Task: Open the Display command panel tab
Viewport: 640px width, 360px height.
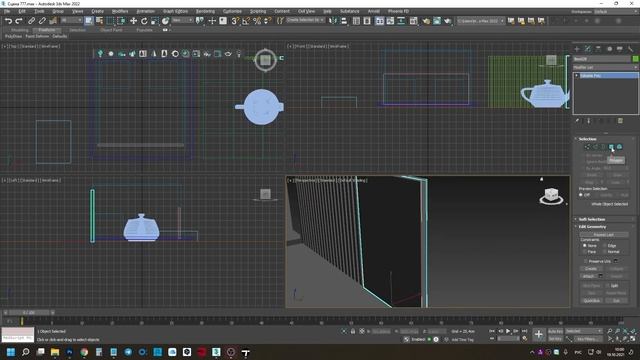Action: [620, 49]
